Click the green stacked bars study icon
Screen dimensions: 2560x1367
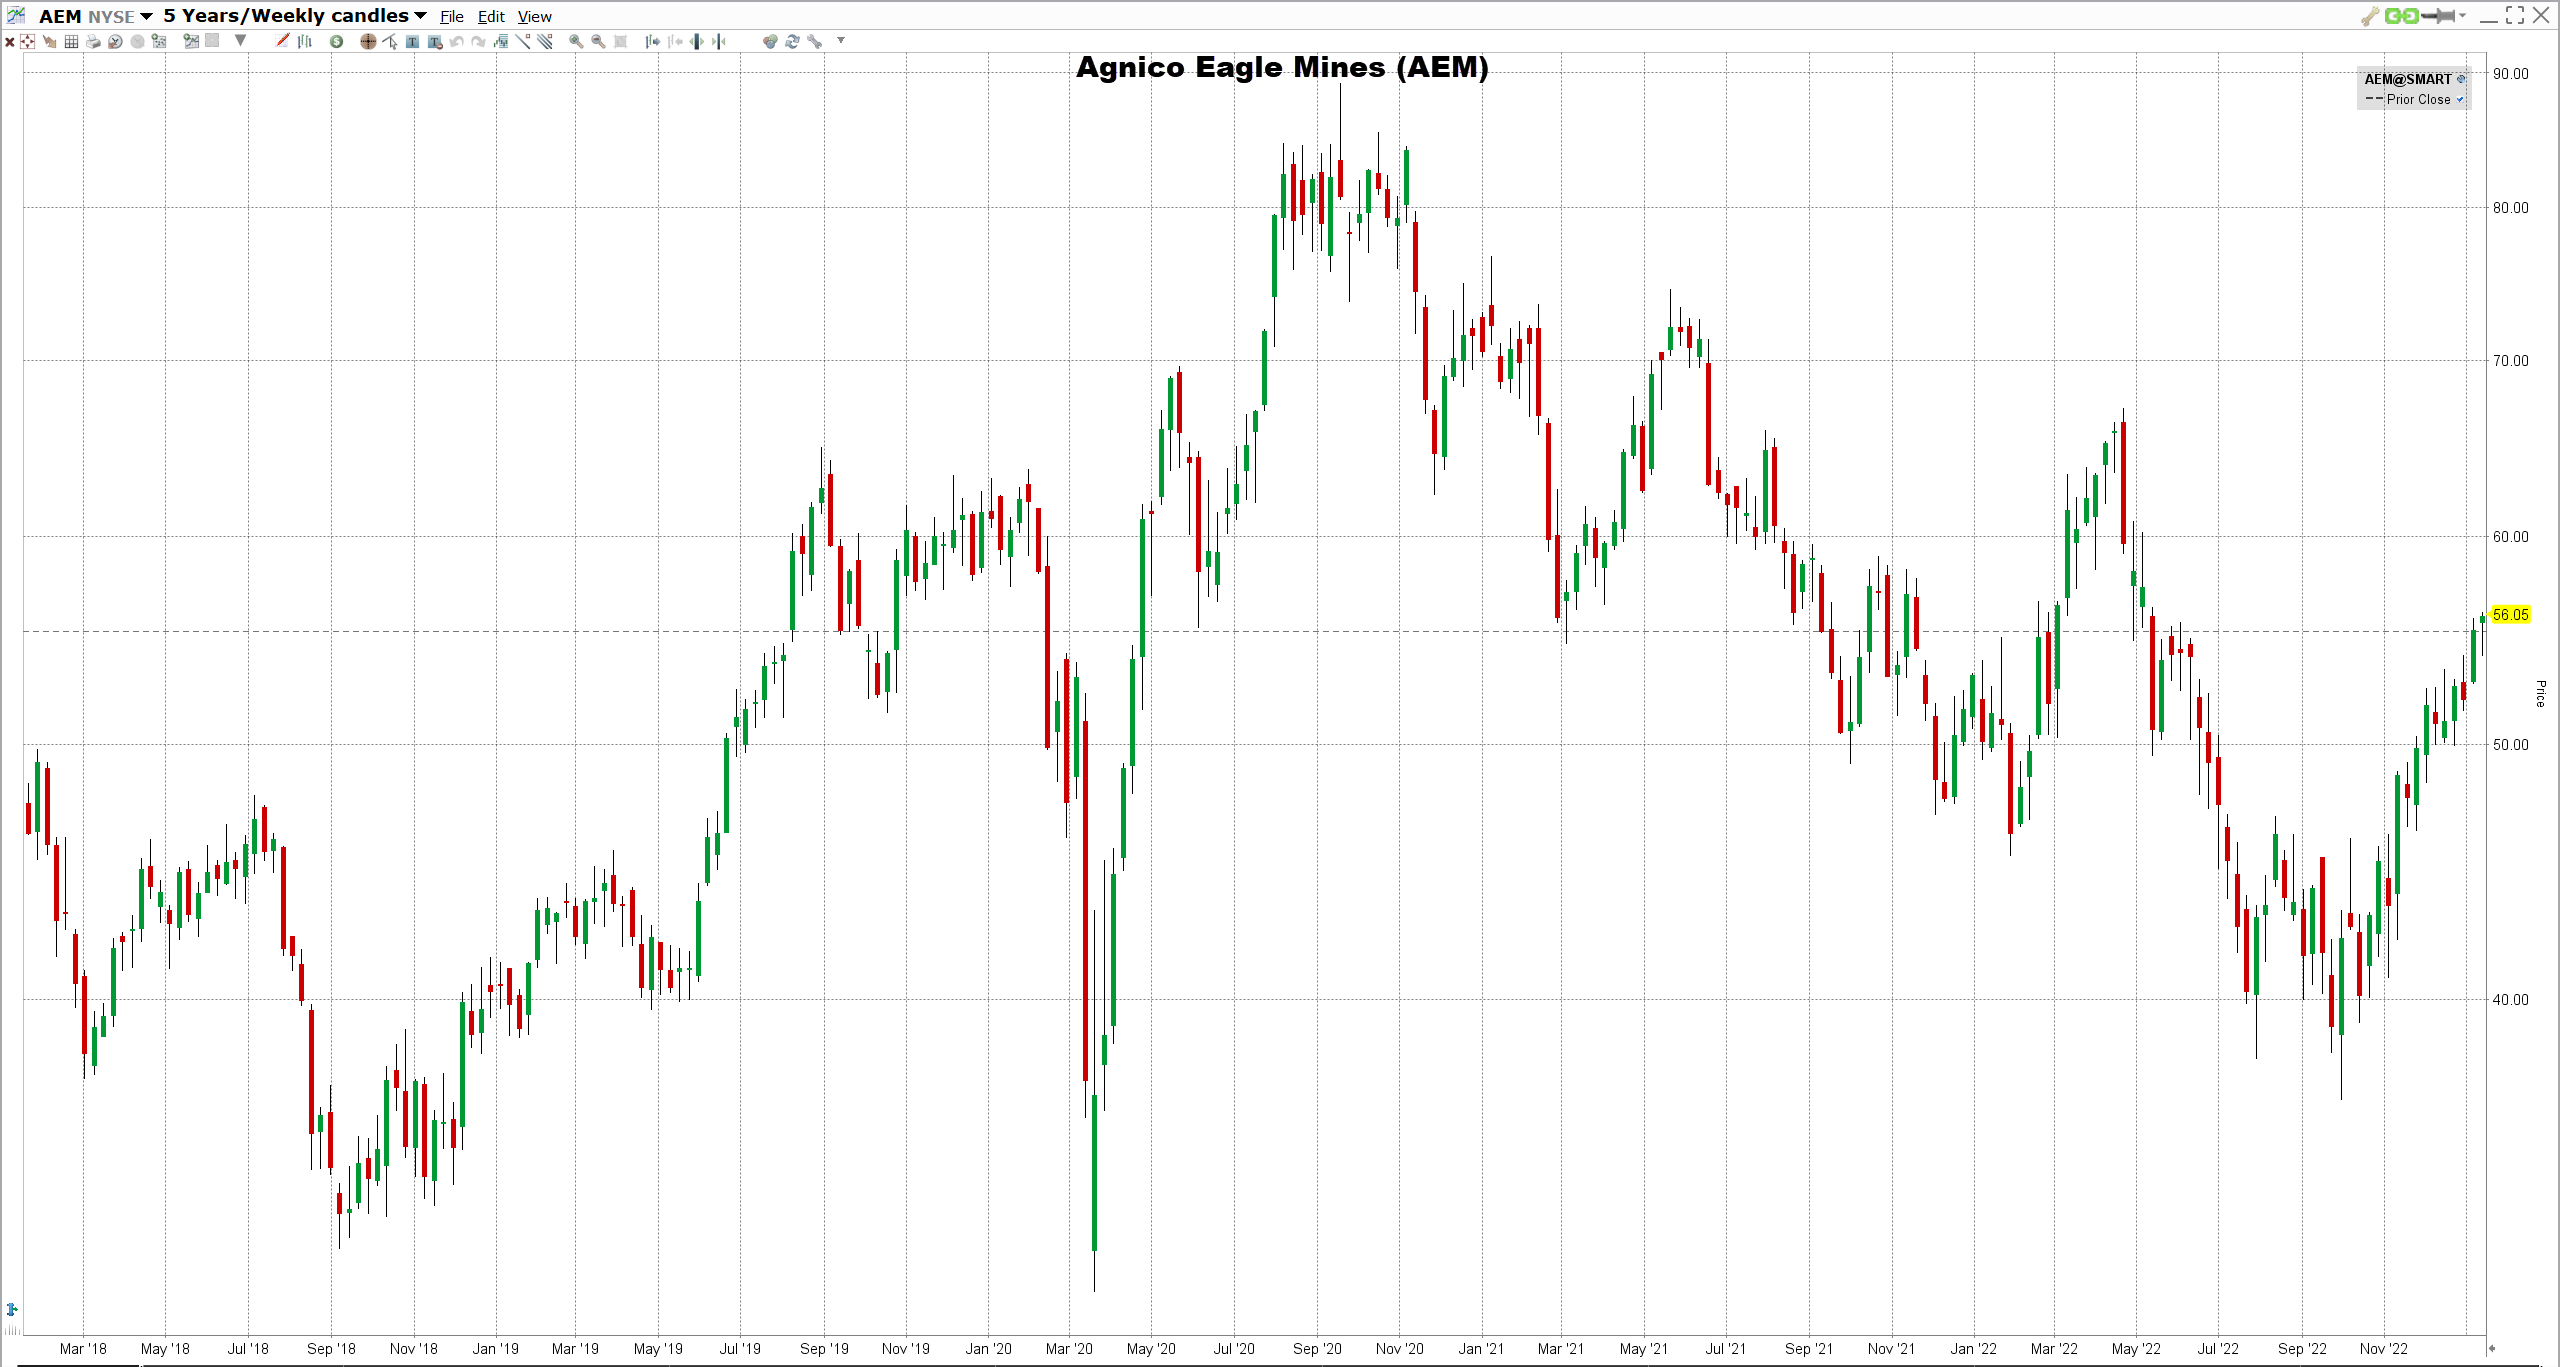[x=500, y=41]
